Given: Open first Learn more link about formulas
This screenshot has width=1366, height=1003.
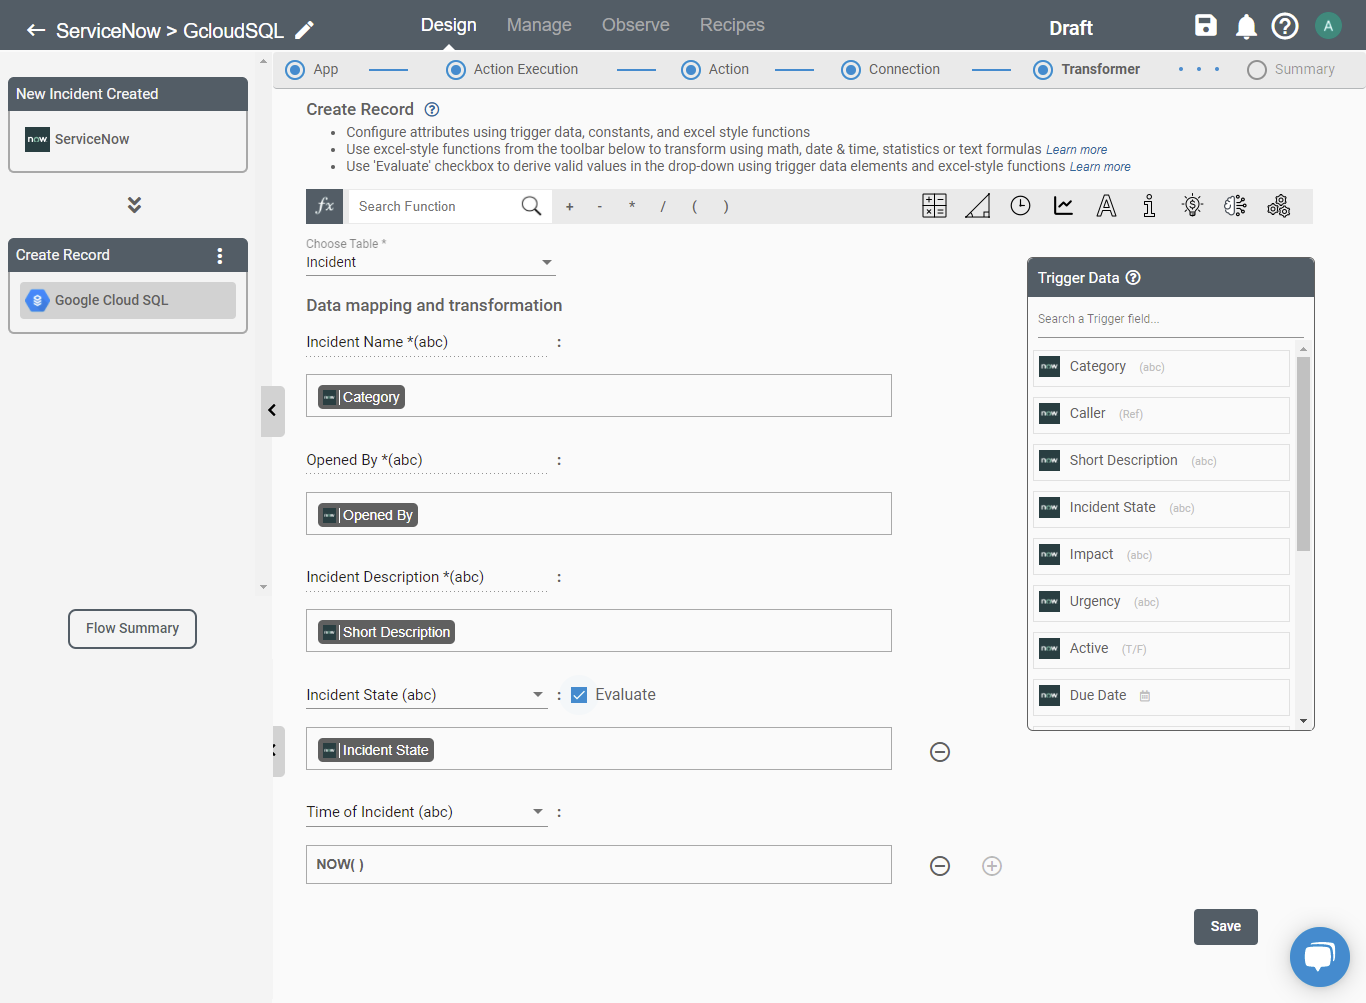Looking at the screenshot, I should [1076, 150].
